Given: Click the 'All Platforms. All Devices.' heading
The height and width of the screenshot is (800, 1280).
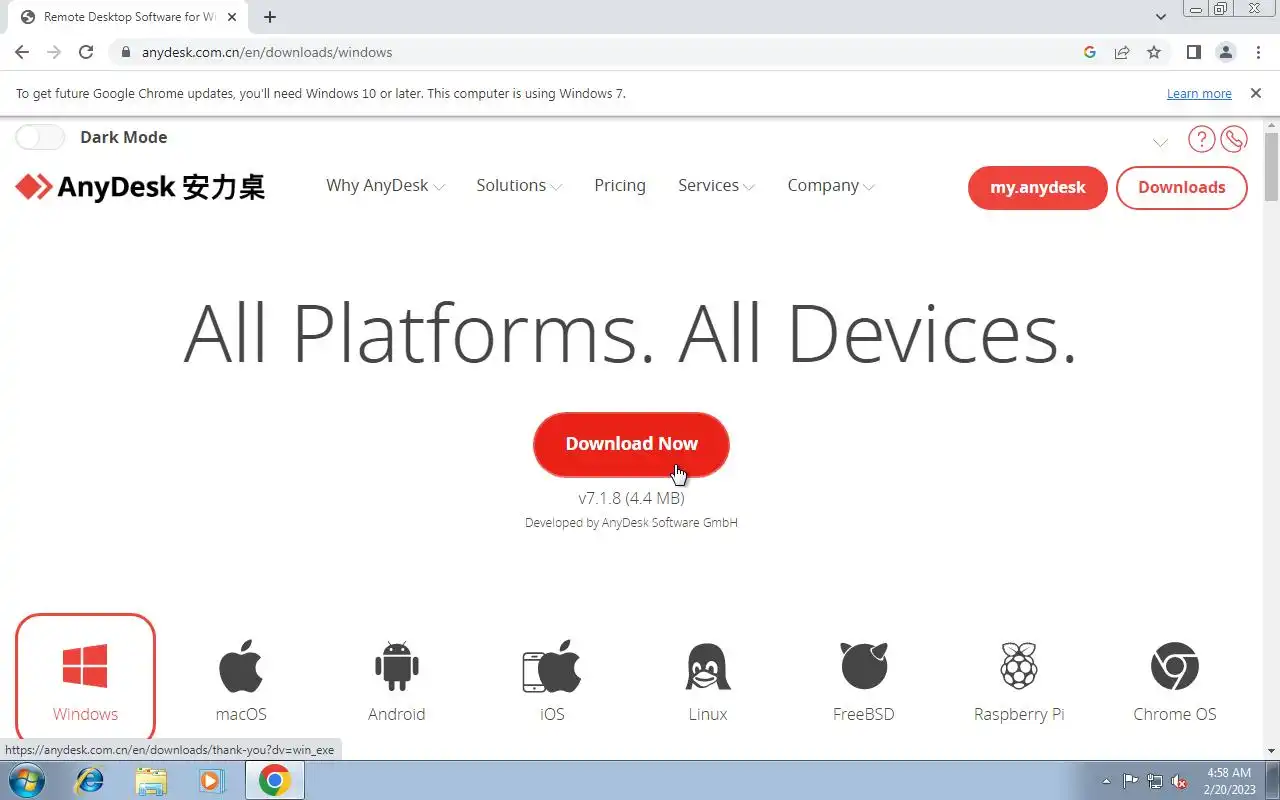Looking at the screenshot, I should pos(631,333).
